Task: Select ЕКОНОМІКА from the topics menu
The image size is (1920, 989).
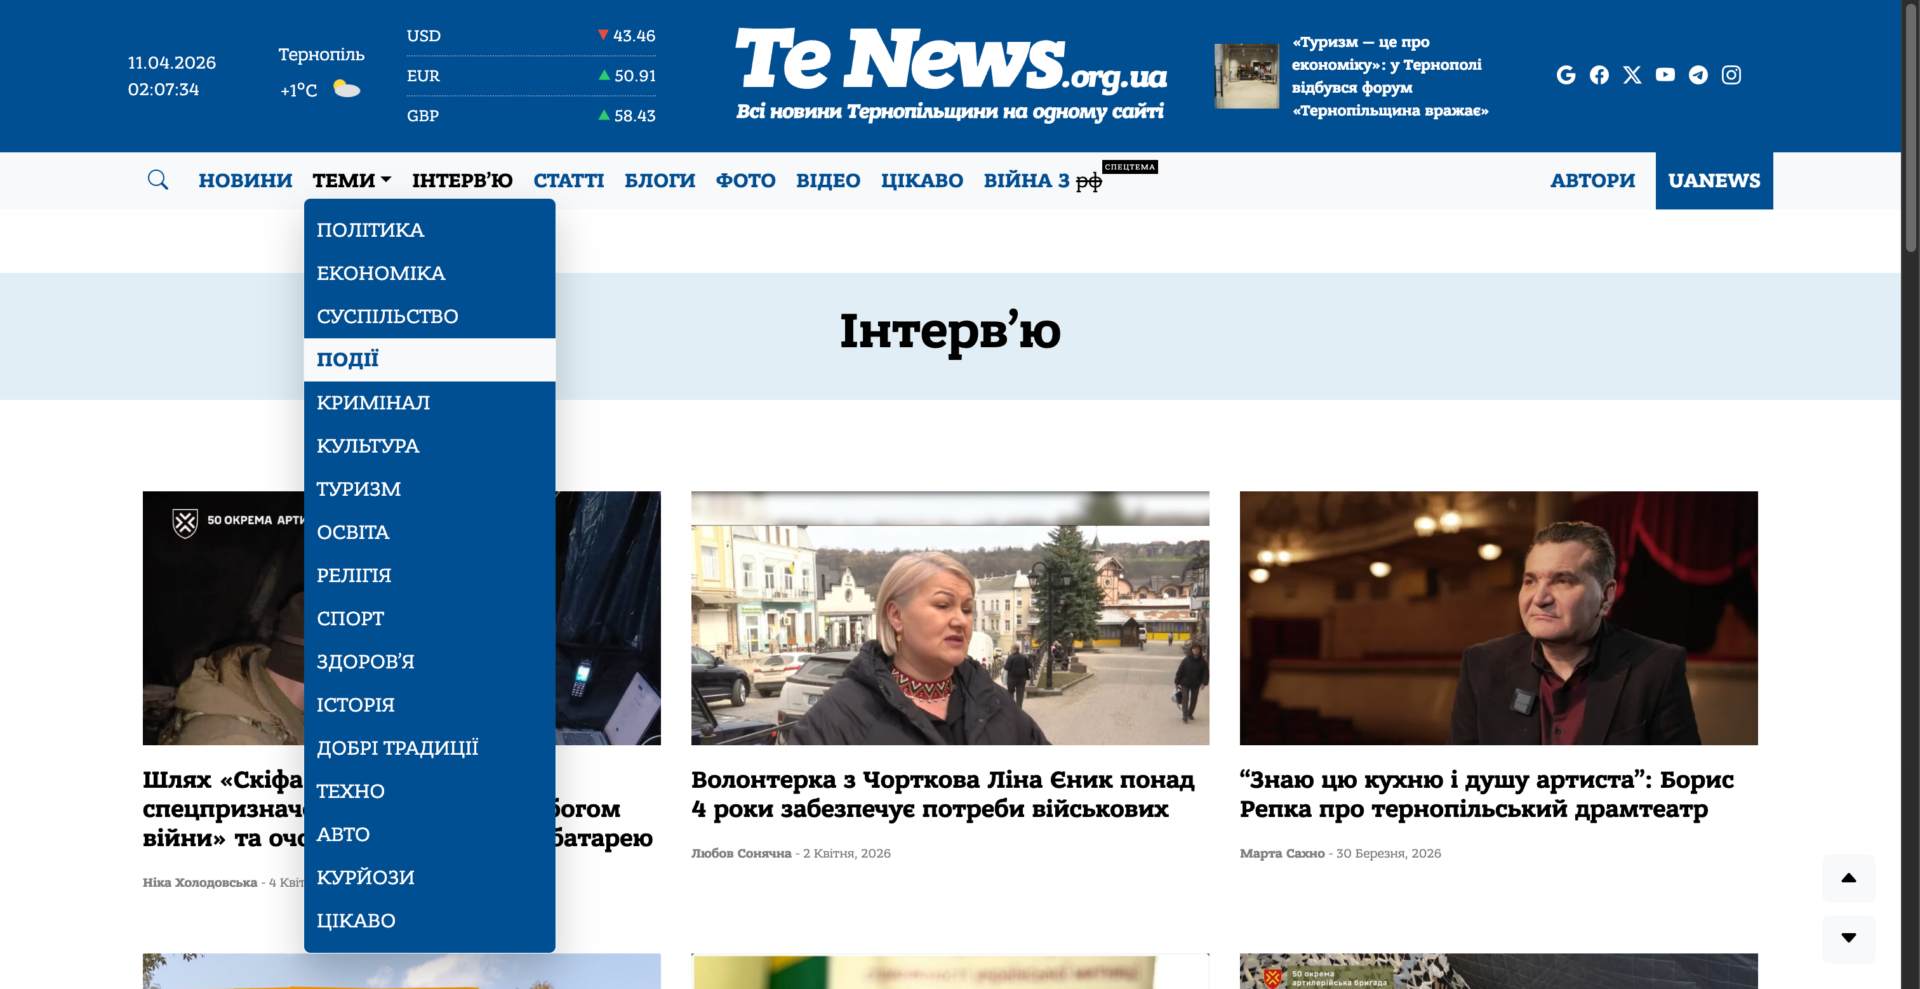Action: pos(429,273)
